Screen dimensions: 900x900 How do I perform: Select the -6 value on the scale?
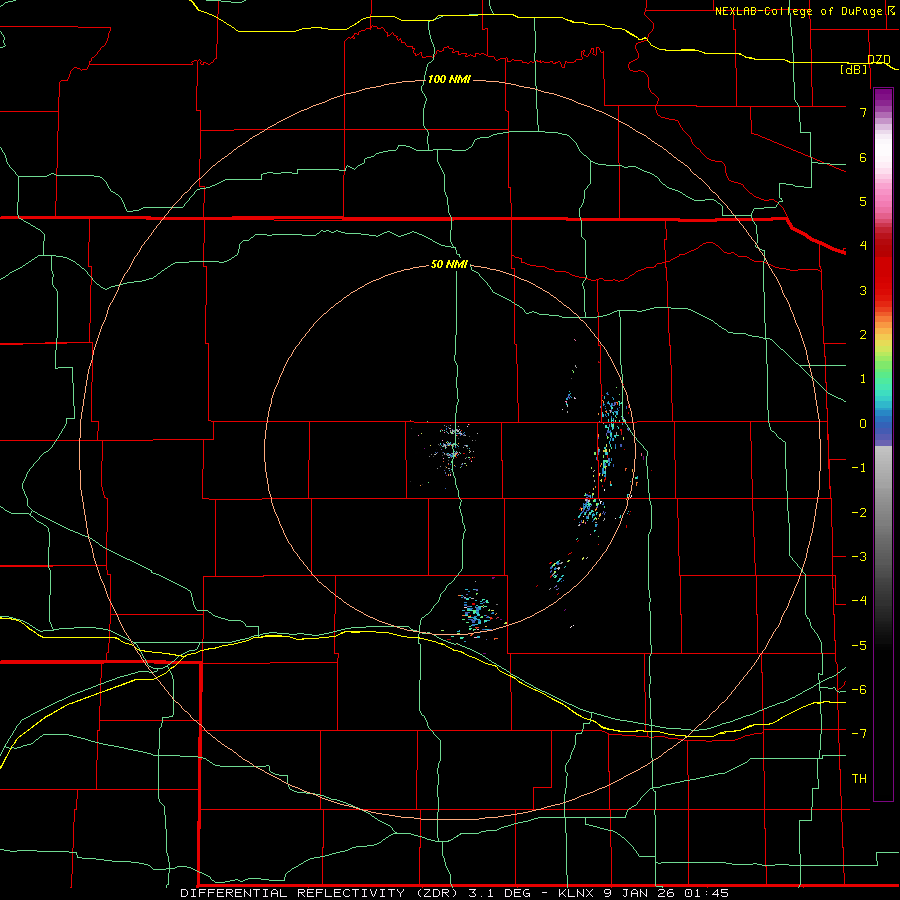[859, 690]
